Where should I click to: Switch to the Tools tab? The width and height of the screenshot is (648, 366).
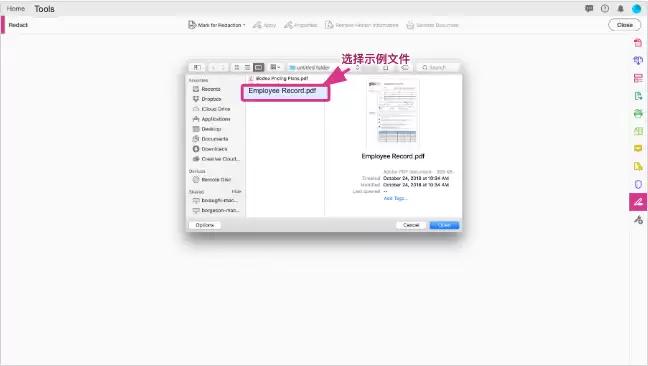44,9
